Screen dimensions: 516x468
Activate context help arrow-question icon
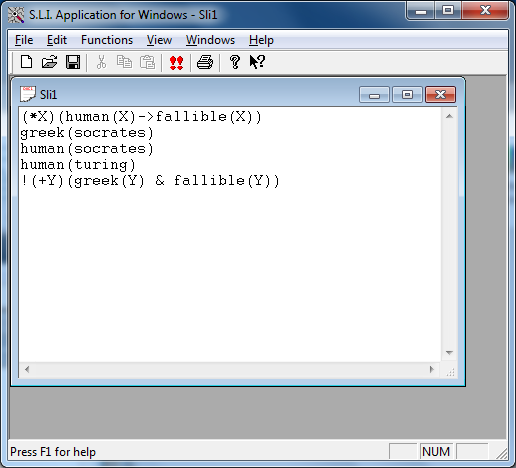click(x=257, y=62)
